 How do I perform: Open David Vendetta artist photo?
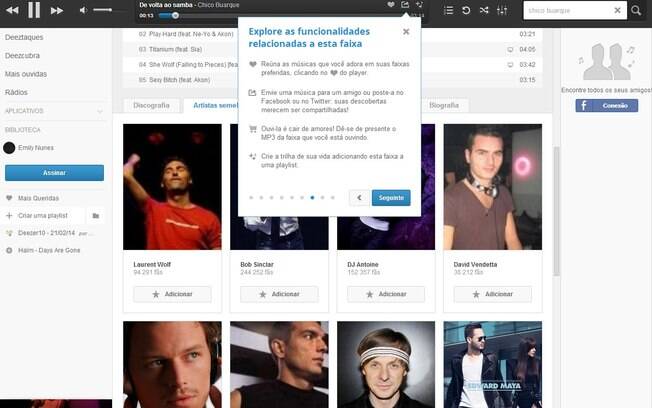pos(493,187)
